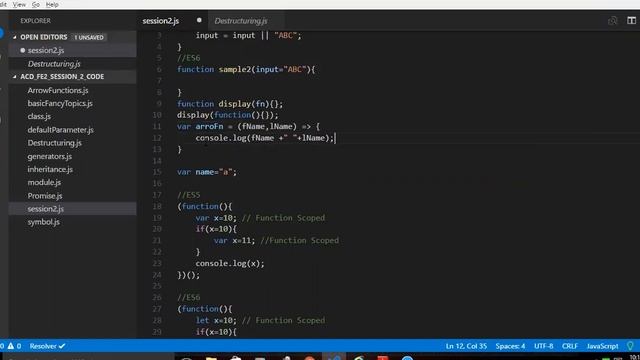Screen dimensions: 640x360
Task: Click the CRLF line ending indicator
Action: tap(569, 346)
